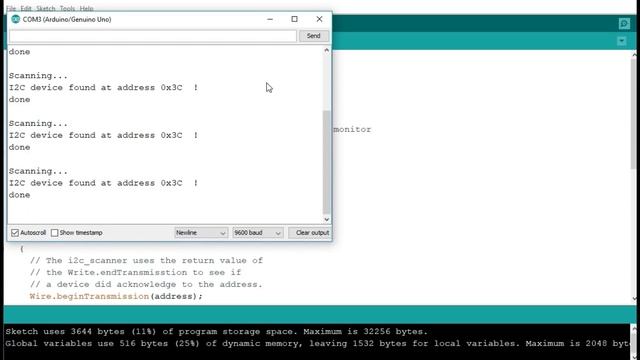Click the serial output scroll up arrow
The height and width of the screenshot is (360, 640).
(327, 50)
